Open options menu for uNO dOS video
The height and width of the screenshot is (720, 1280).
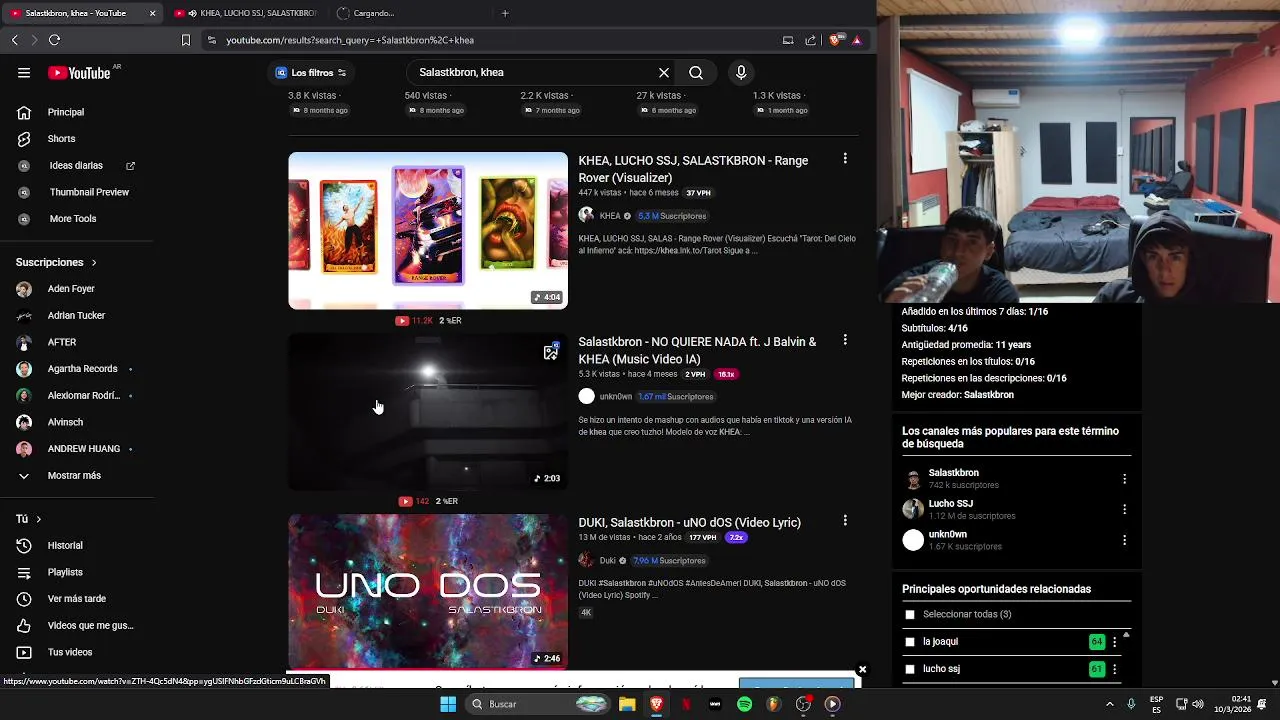845,521
